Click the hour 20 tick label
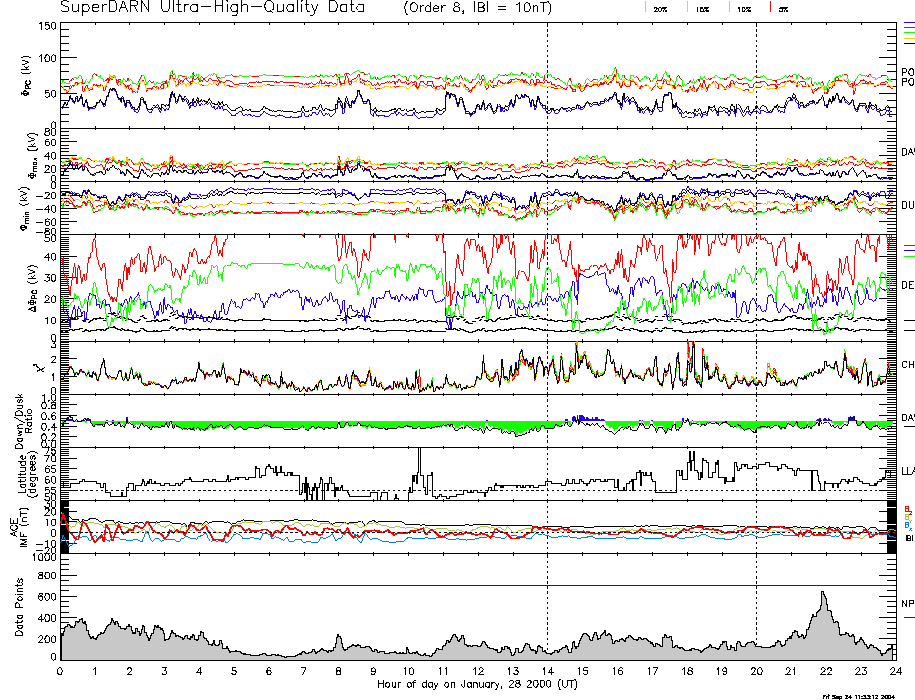 pyautogui.click(x=756, y=671)
